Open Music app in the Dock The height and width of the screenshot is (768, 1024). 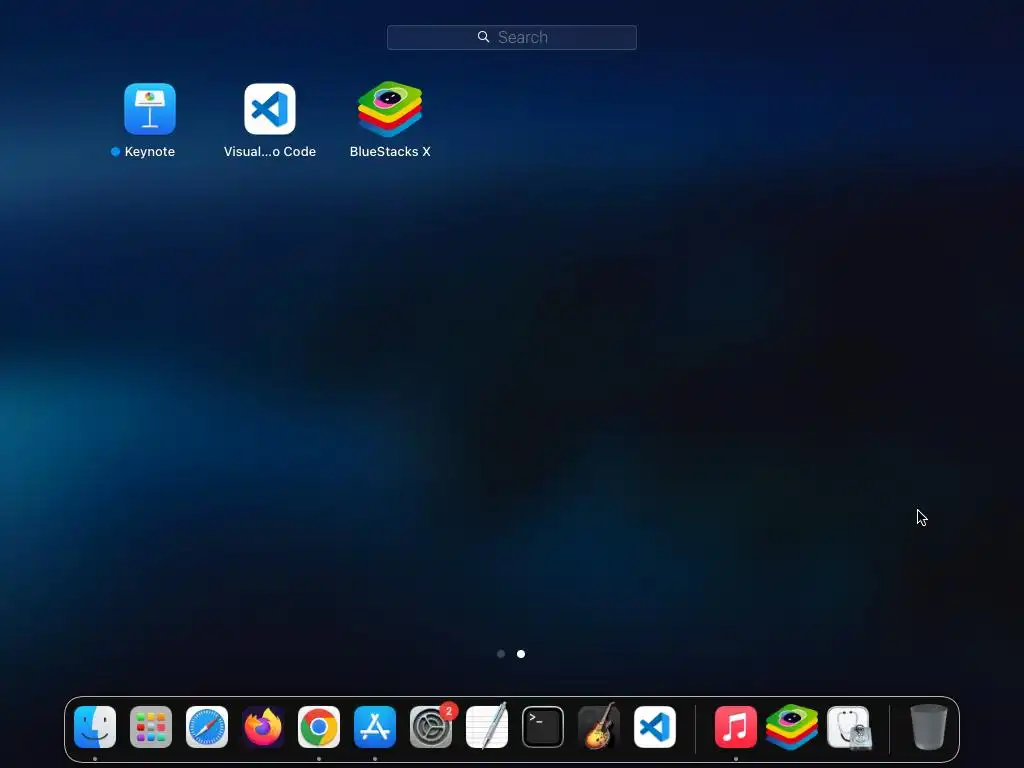736,727
